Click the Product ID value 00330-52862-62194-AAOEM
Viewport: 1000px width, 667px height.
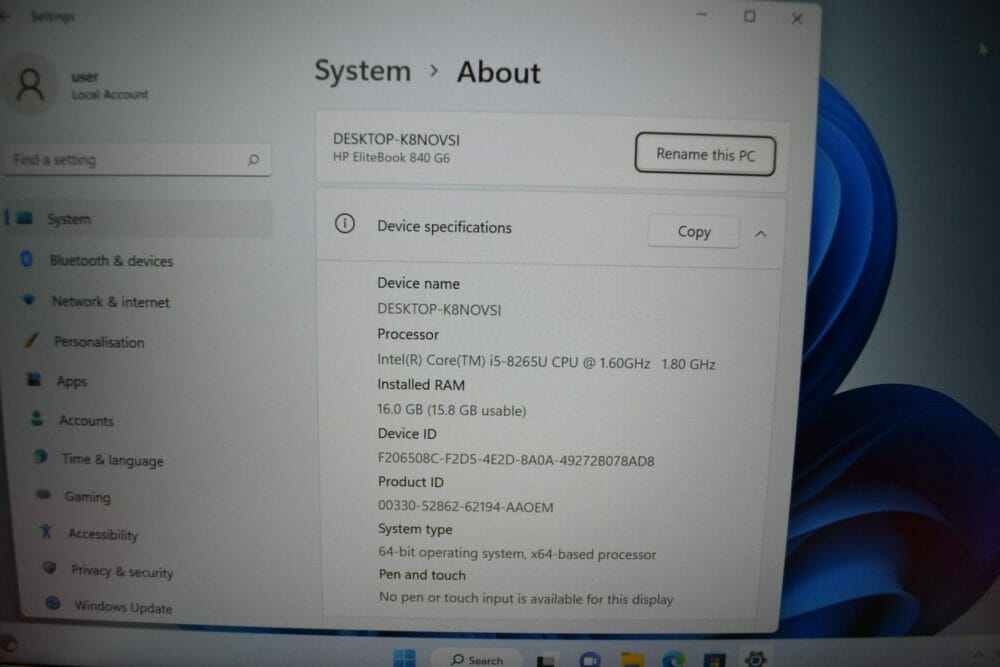coord(466,506)
